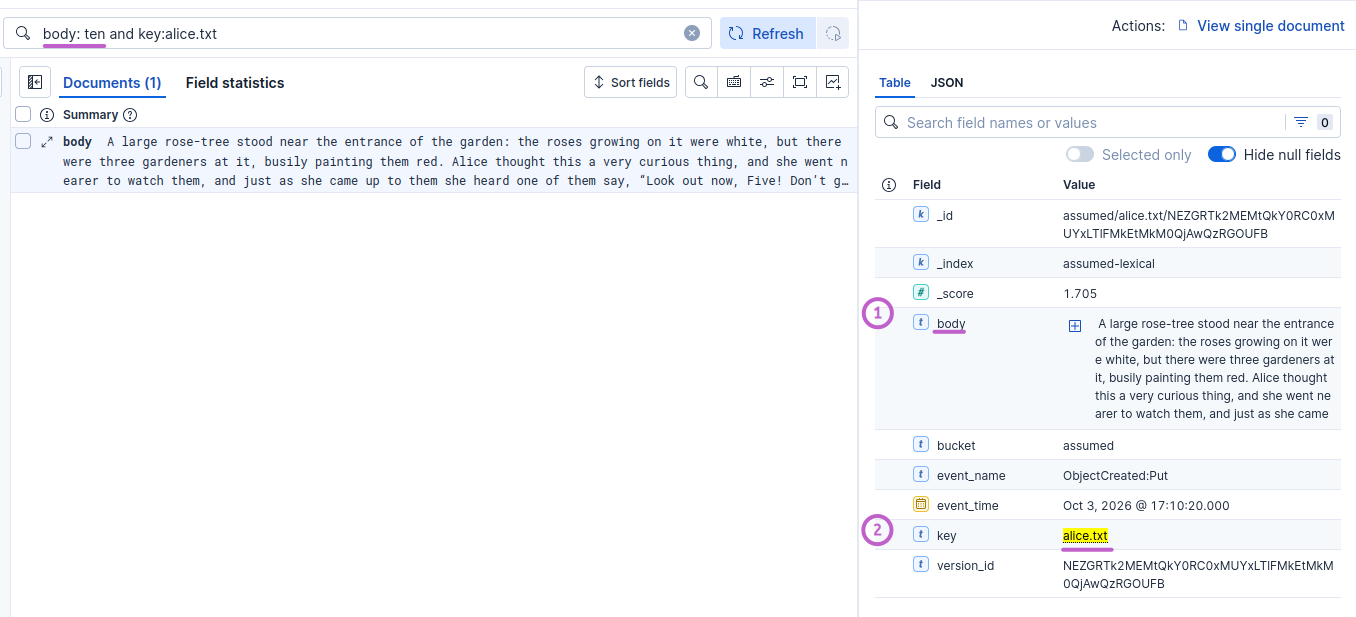The height and width of the screenshot is (617, 1356).
Task: Click the body text in document row
Action: pyautogui.click(x=455, y=161)
